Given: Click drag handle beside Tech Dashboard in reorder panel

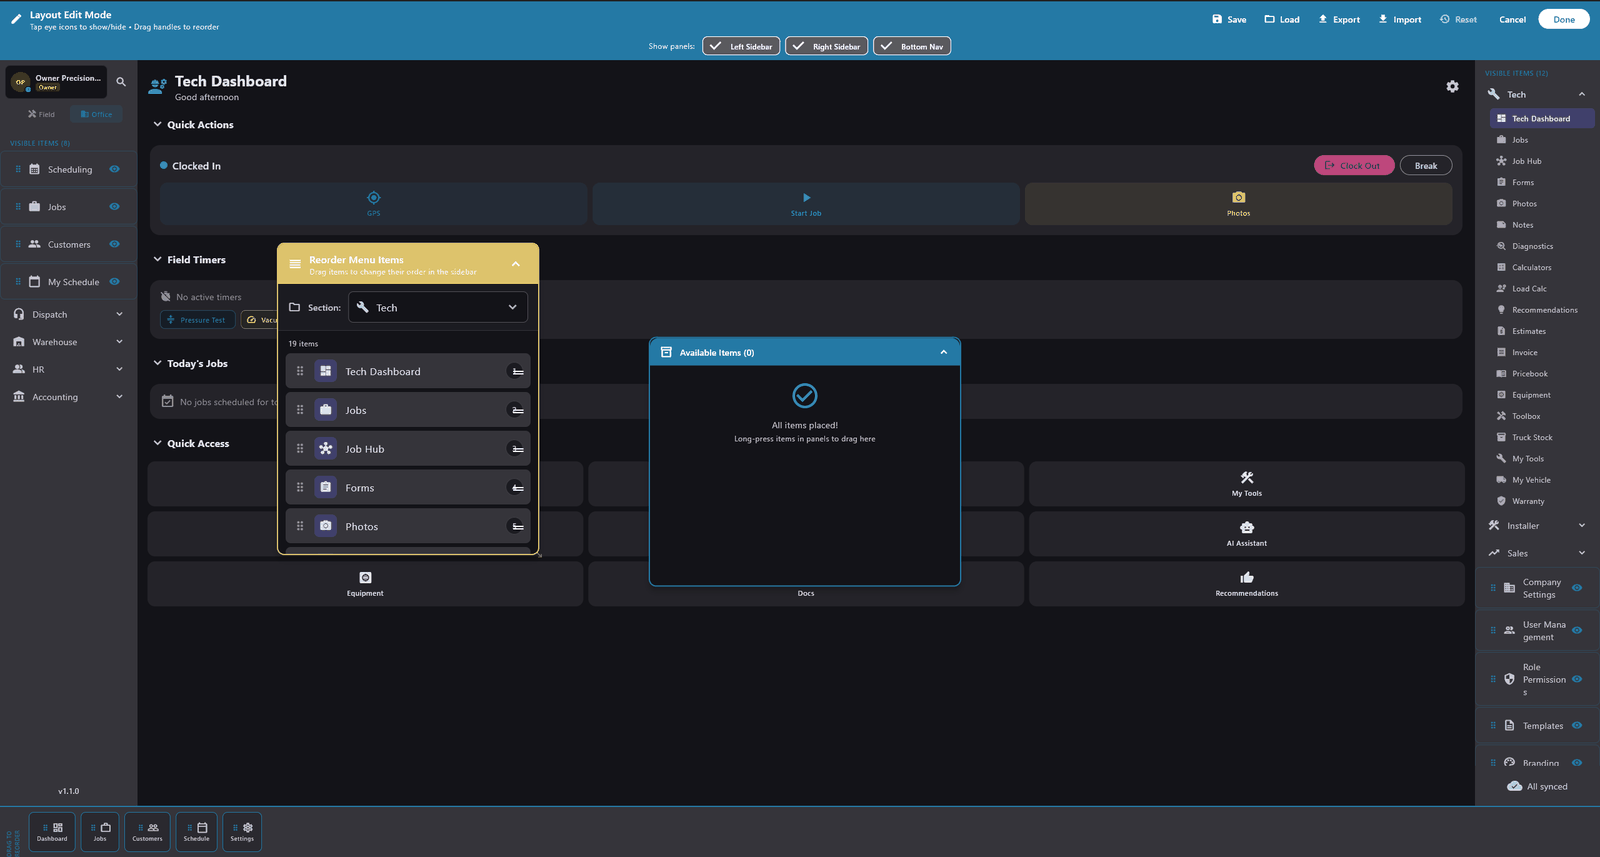Looking at the screenshot, I should [300, 371].
